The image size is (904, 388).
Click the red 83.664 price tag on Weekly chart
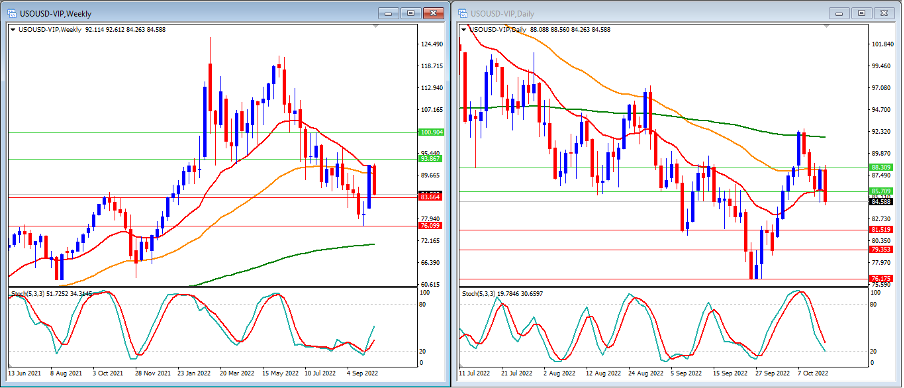point(431,198)
